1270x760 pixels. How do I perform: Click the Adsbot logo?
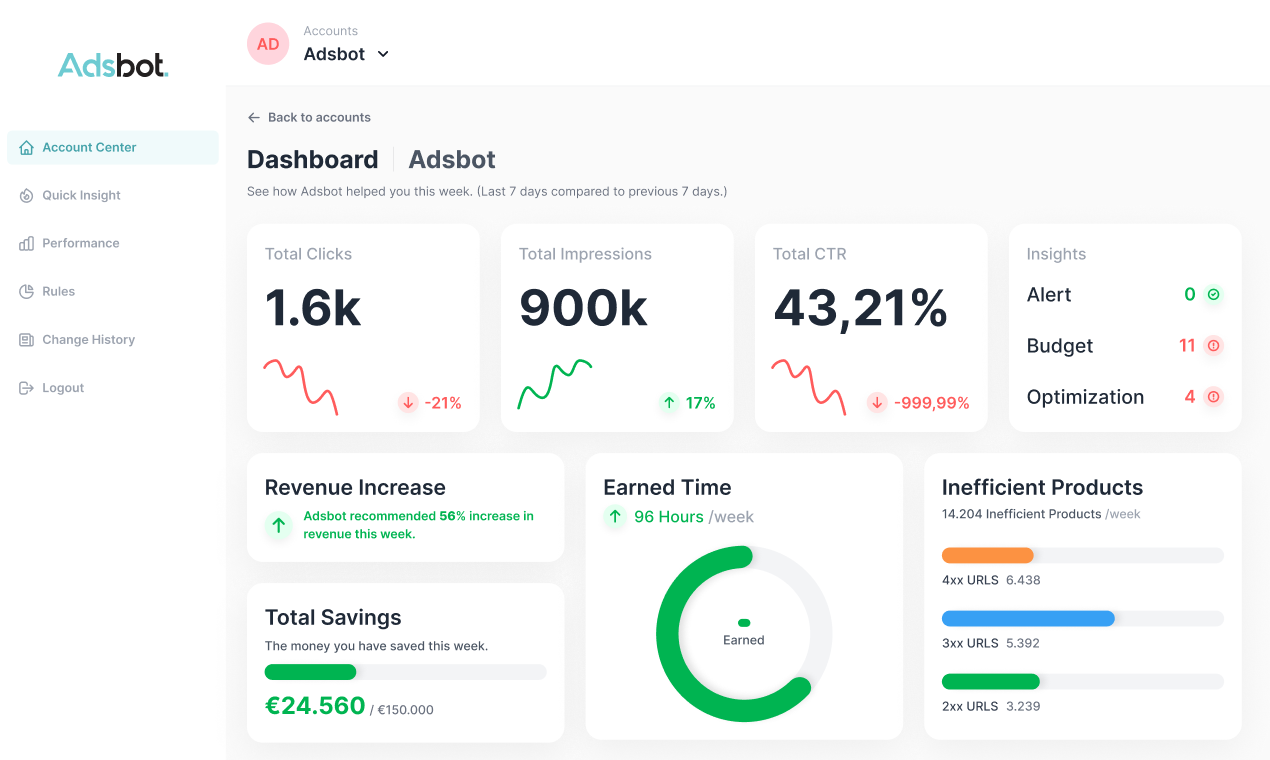click(113, 65)
